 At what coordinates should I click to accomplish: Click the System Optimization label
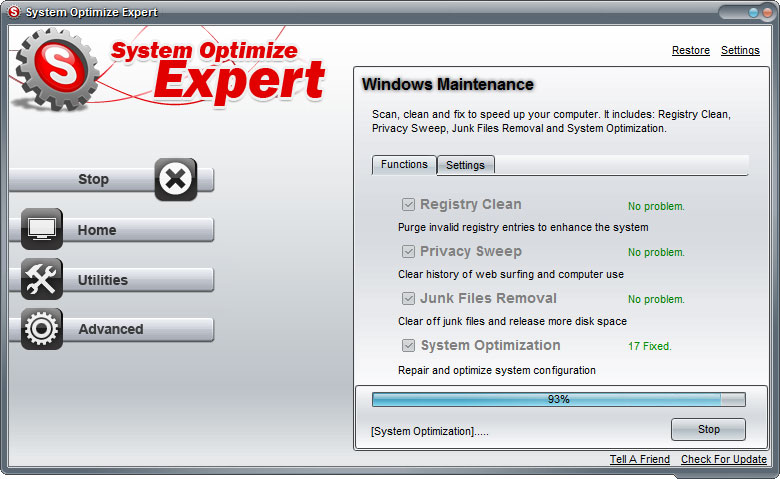(490, 345)
